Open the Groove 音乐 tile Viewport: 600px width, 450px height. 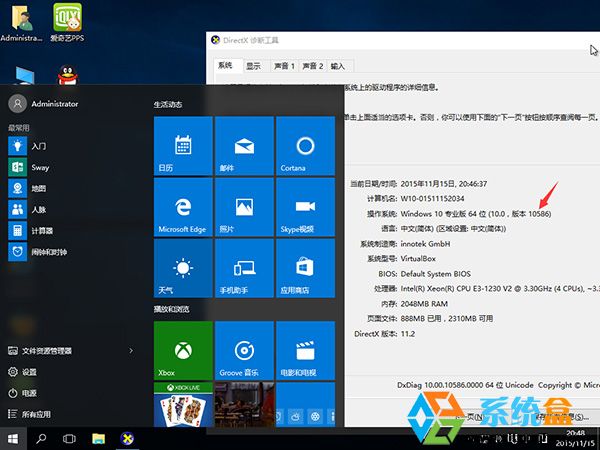243,351
